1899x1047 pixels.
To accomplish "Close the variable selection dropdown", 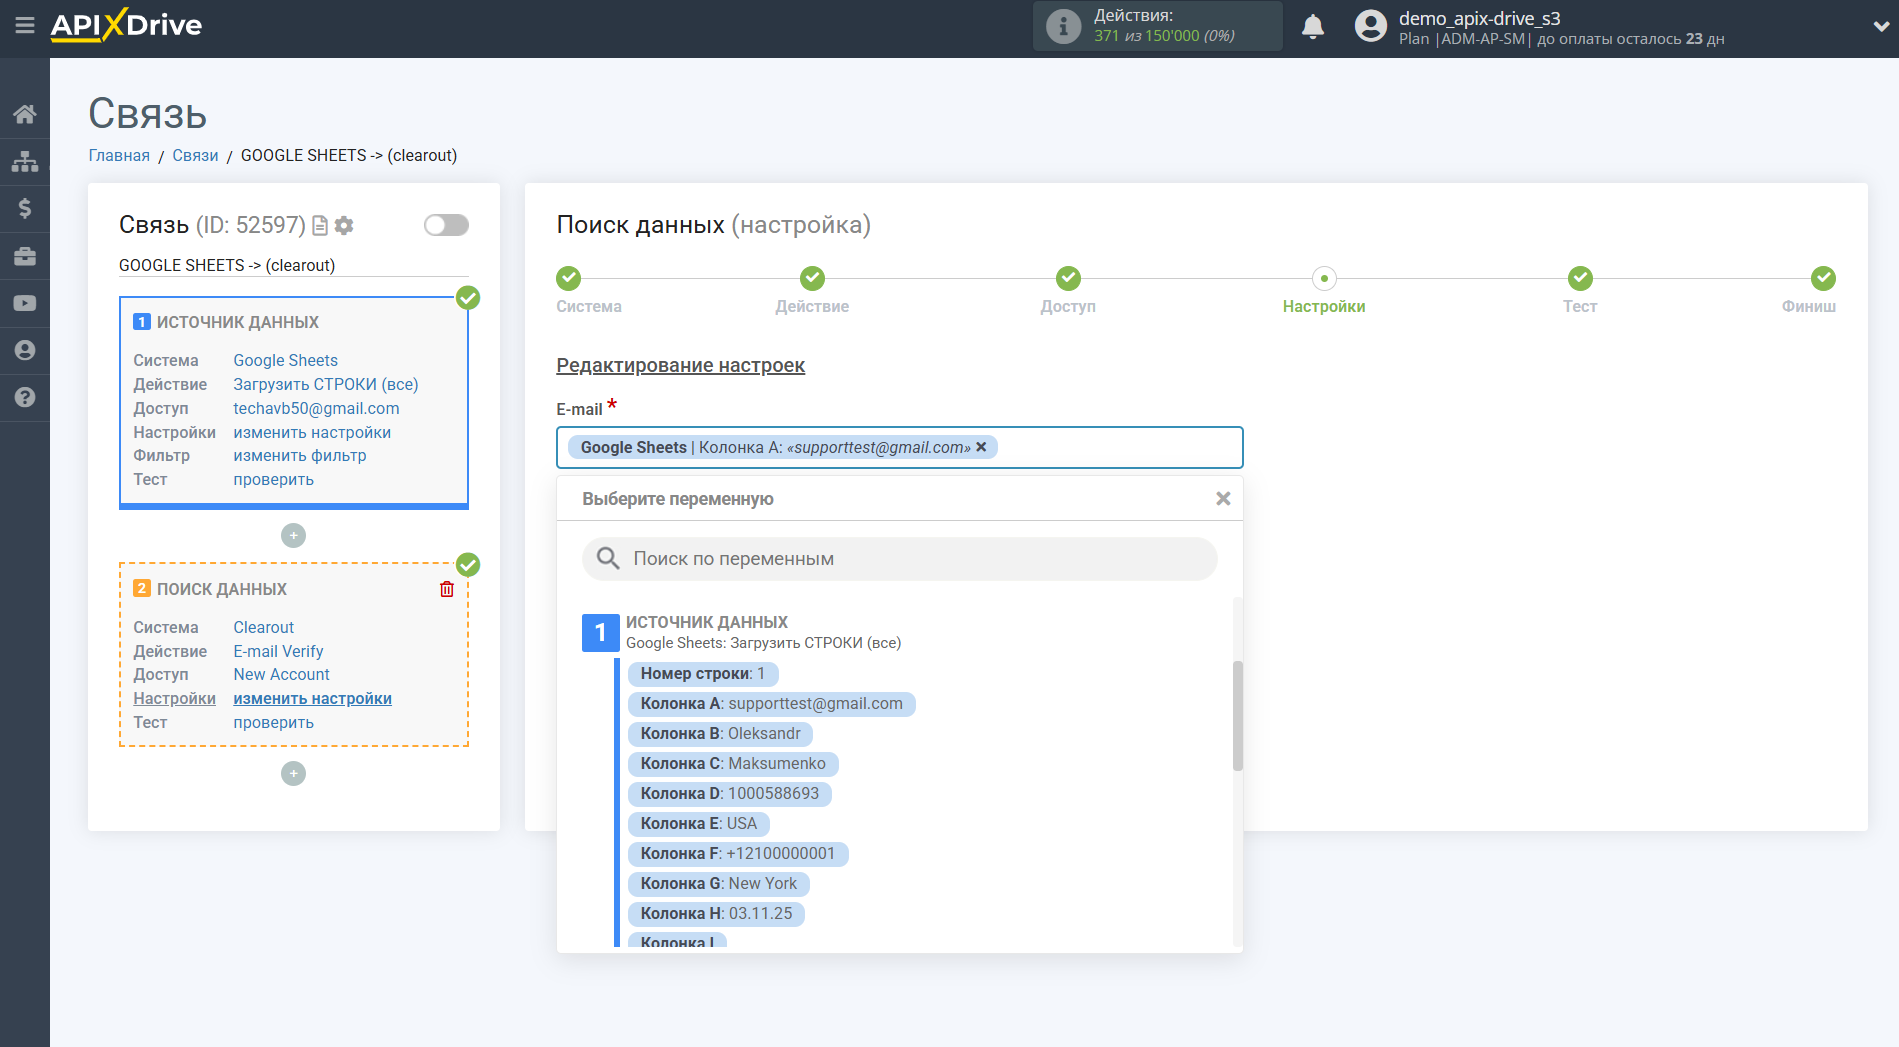I will pos(1222,499).
